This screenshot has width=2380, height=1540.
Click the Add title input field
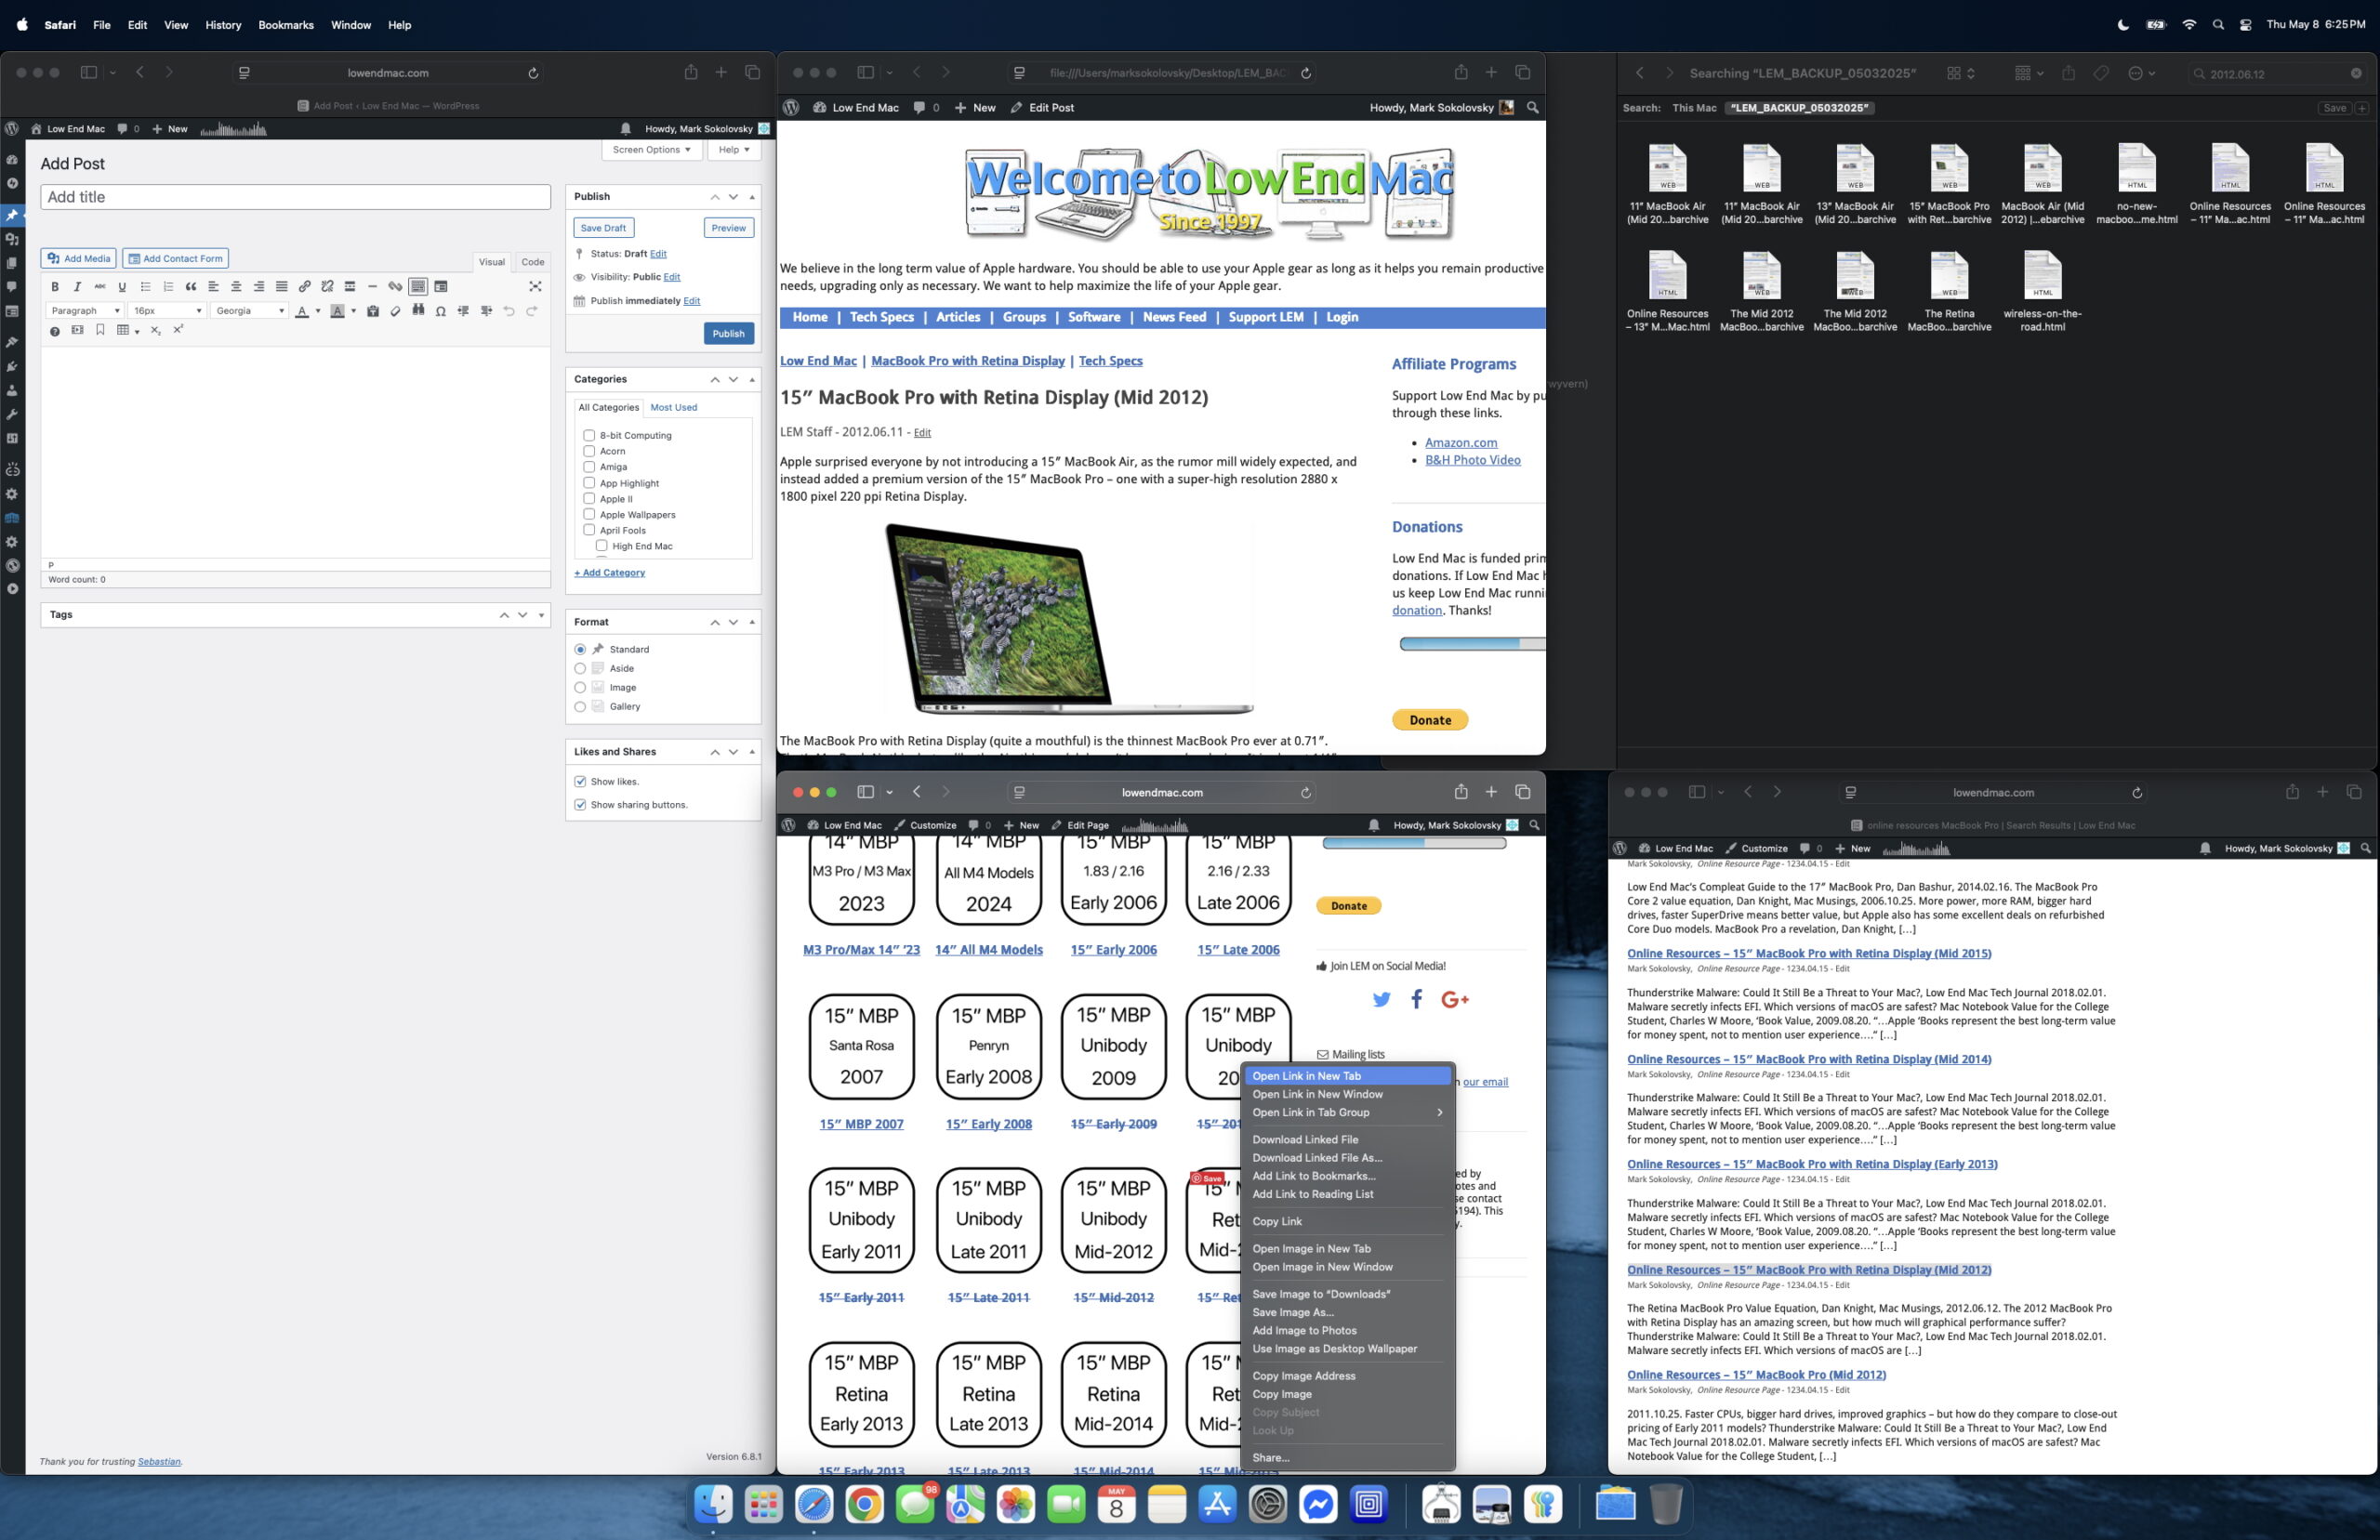(x=295, y=198)
